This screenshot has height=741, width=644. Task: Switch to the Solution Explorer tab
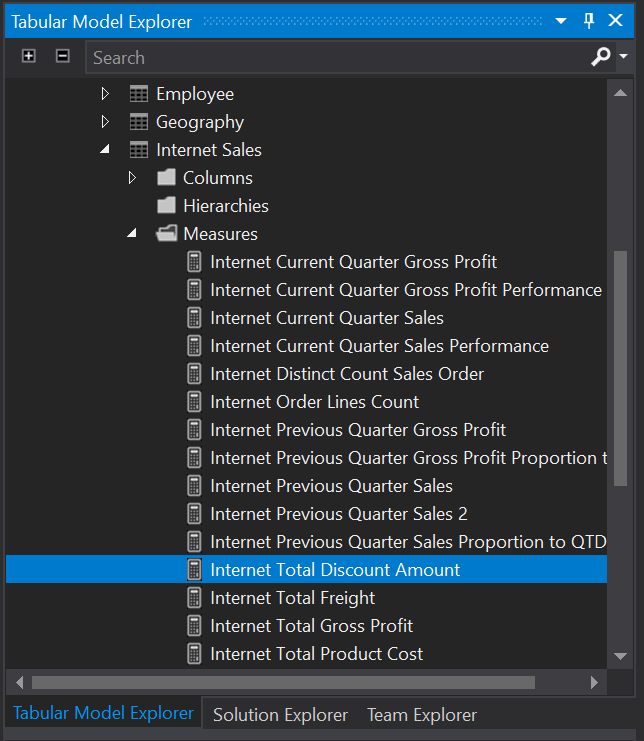tap(280, 715)
